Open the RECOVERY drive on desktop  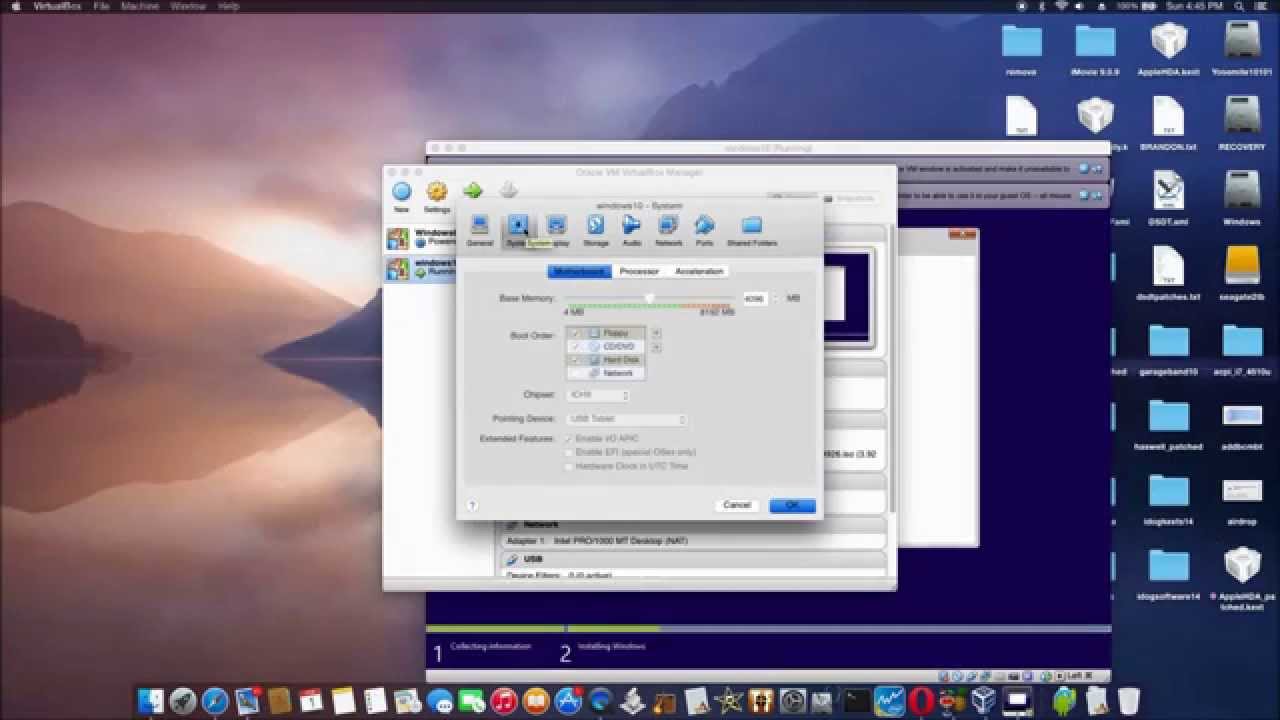click(x=1242, y=123)
